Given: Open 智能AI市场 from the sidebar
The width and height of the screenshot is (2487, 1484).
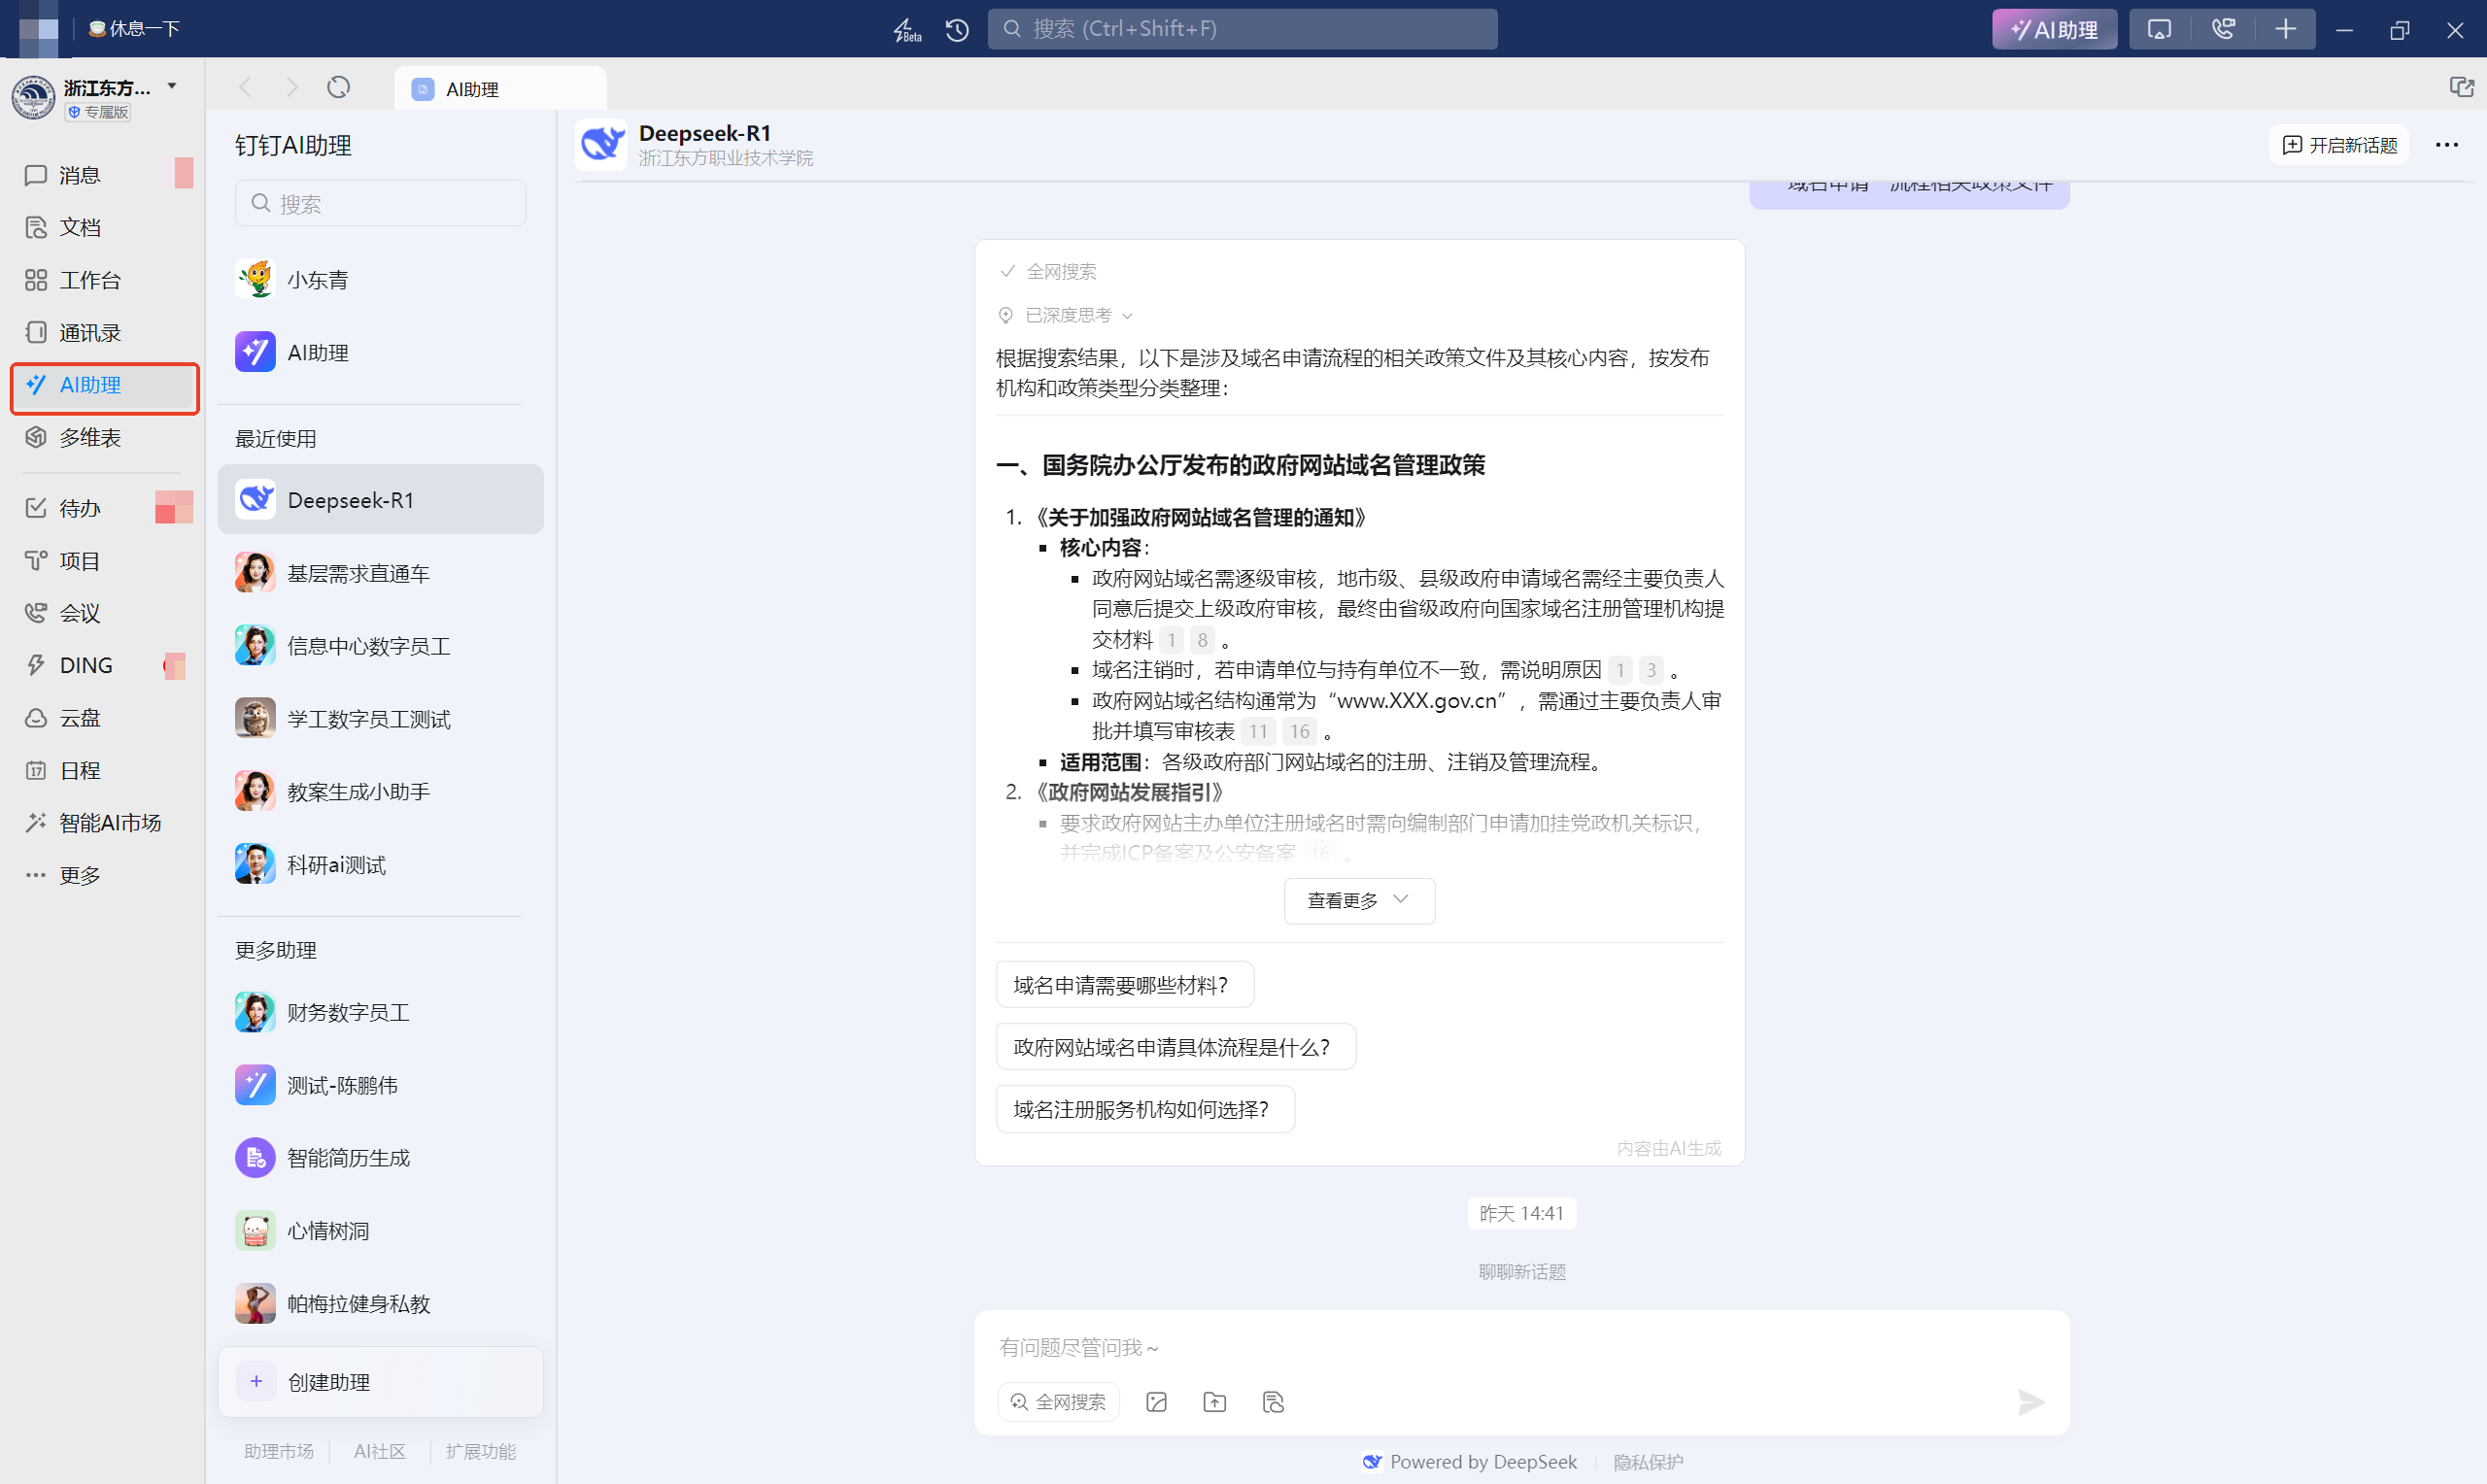Looking at the screenshot, I should (110, 823).
